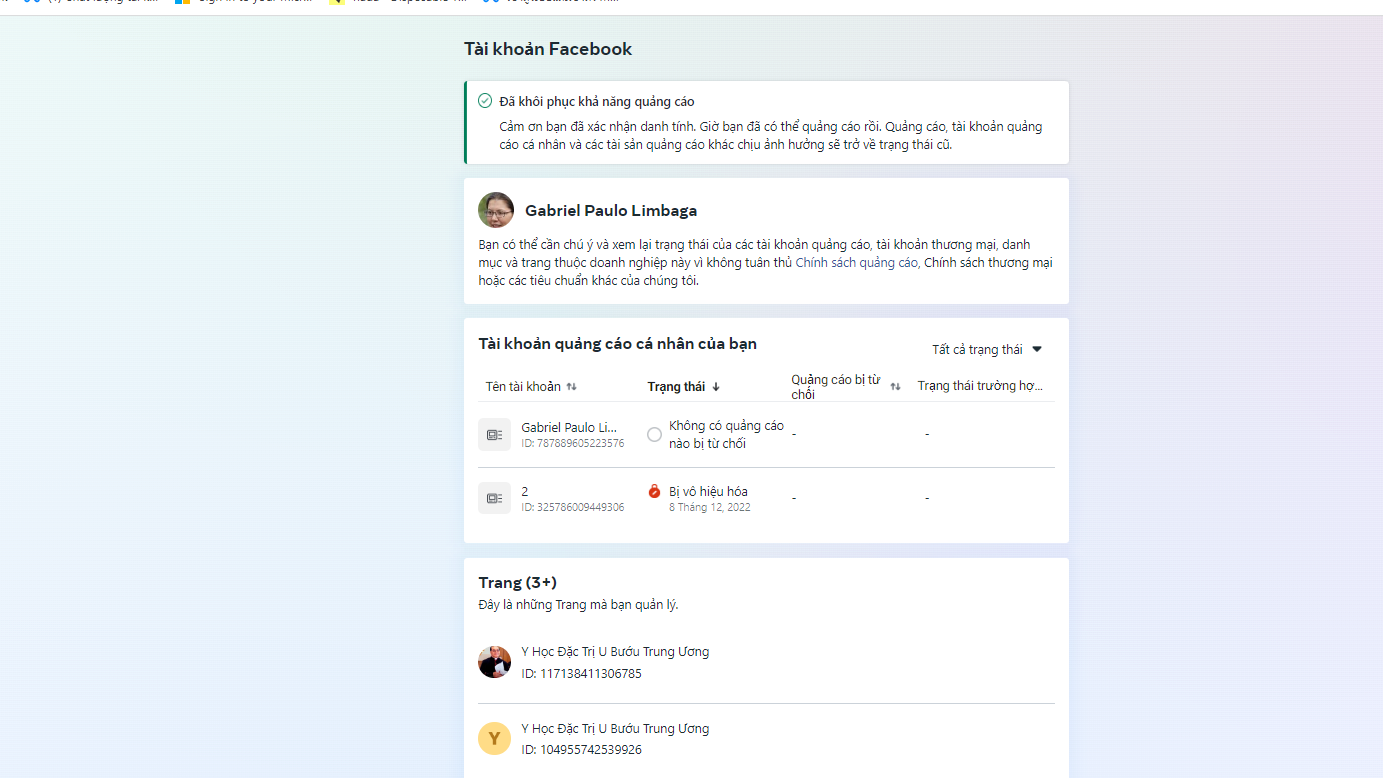Click the down arrow next to Trạng thái header
This screenshot has height=778, width=1383.
(x=716, y=387)
